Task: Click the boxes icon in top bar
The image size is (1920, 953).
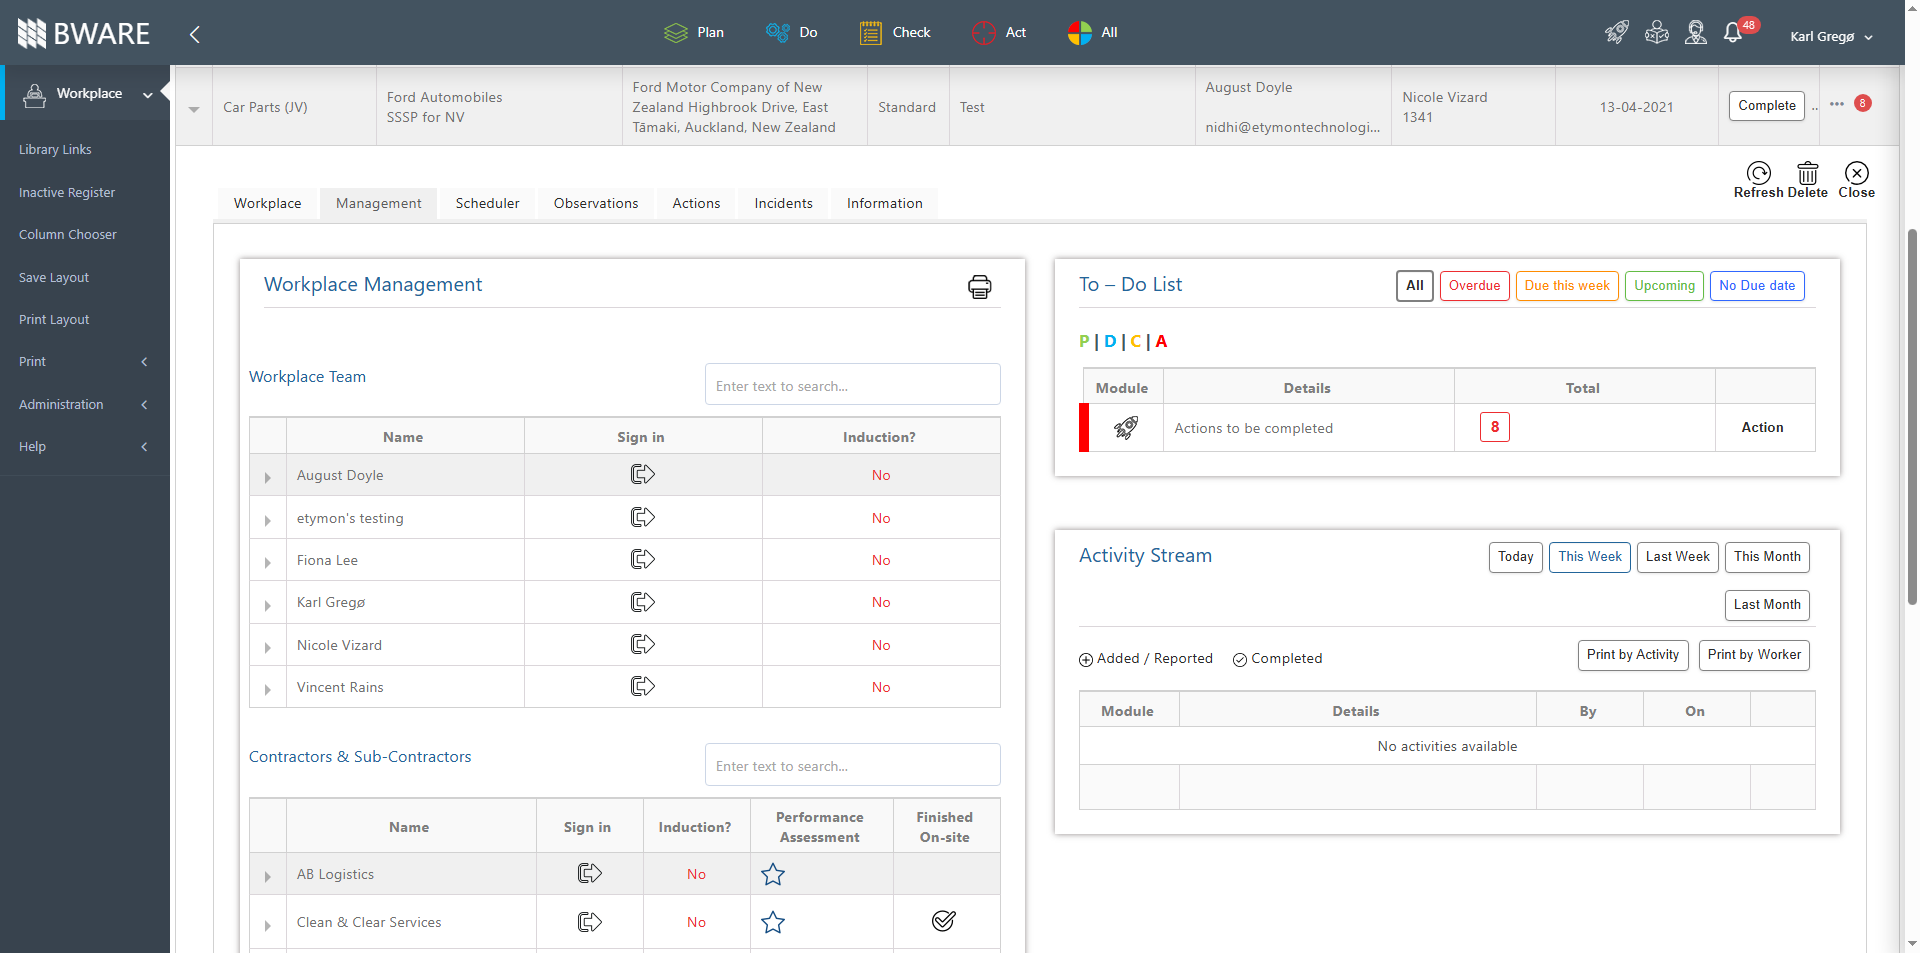Action: (x=1657, y=32)
